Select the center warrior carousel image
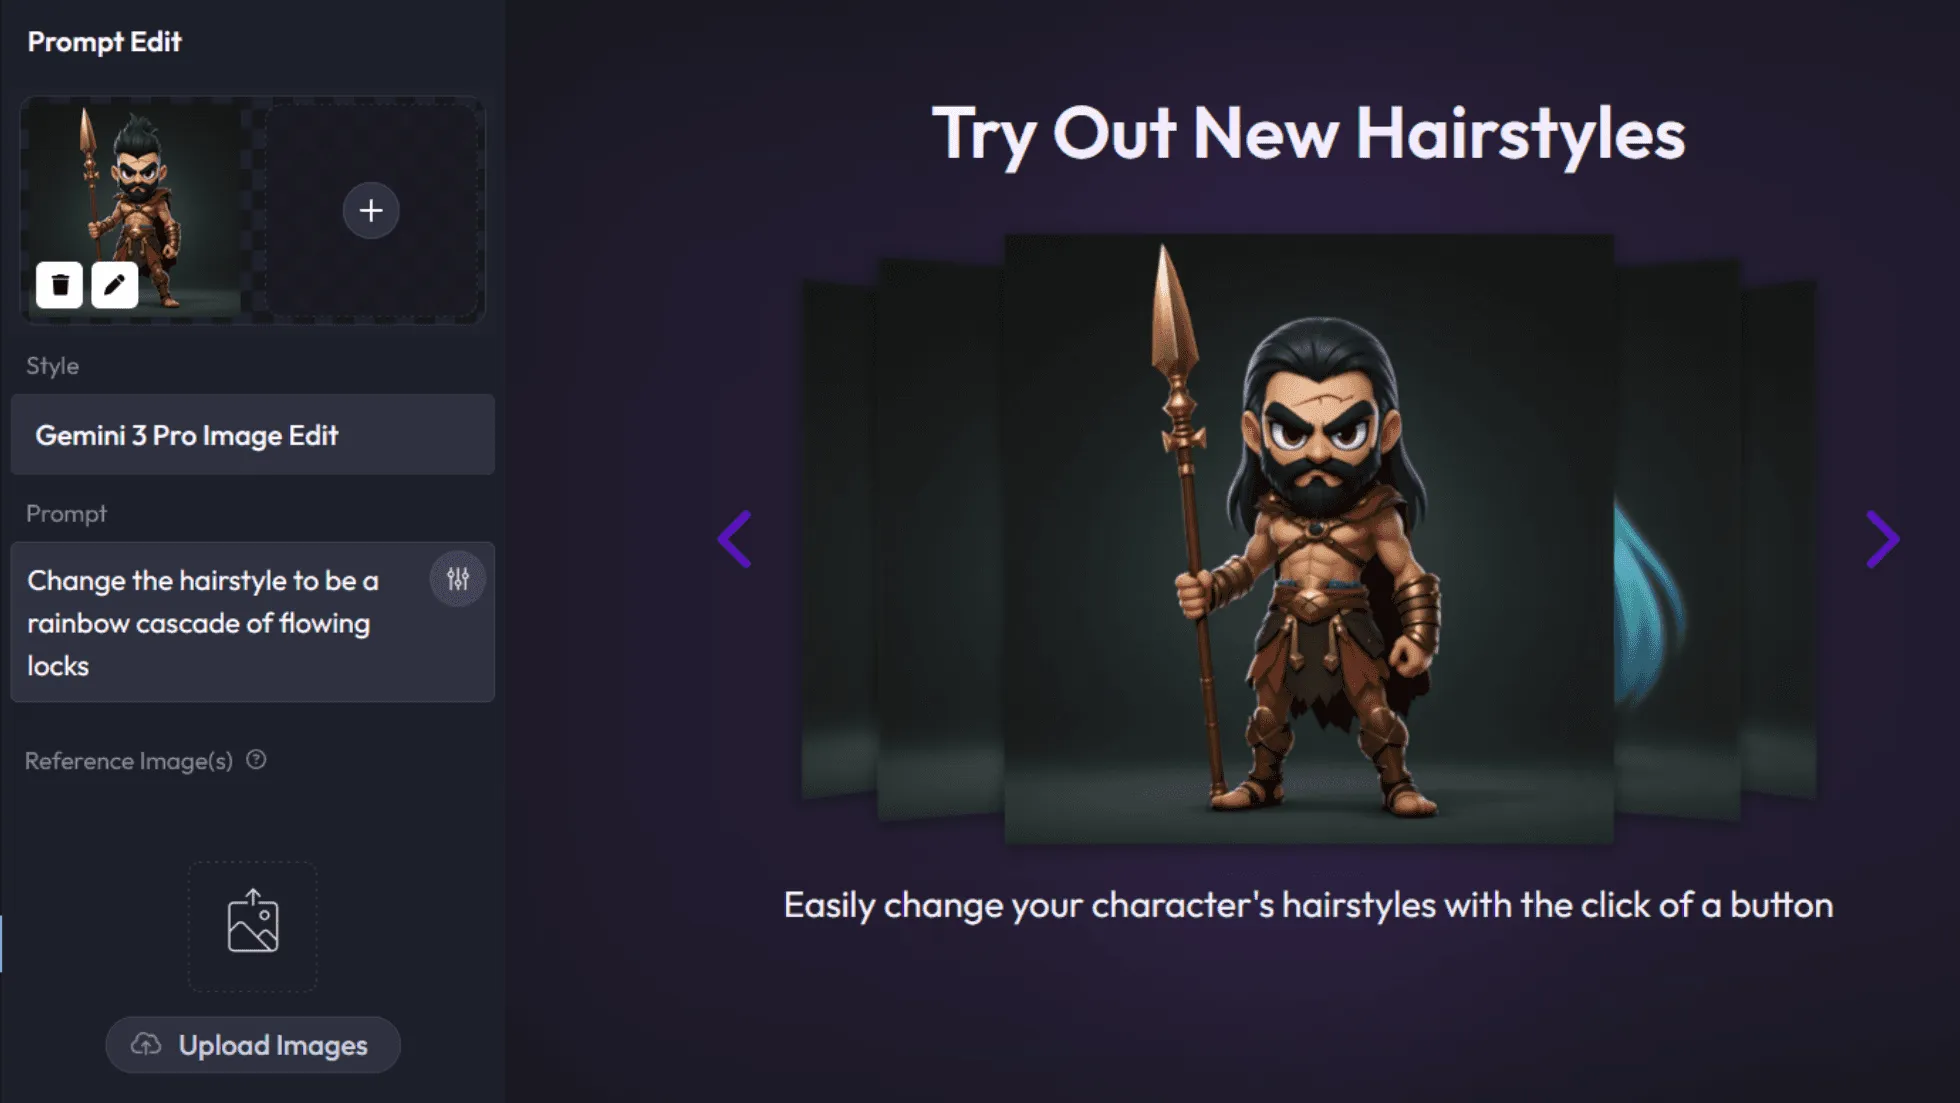The image size is (1960, 1103). [x=1309, y=539]
